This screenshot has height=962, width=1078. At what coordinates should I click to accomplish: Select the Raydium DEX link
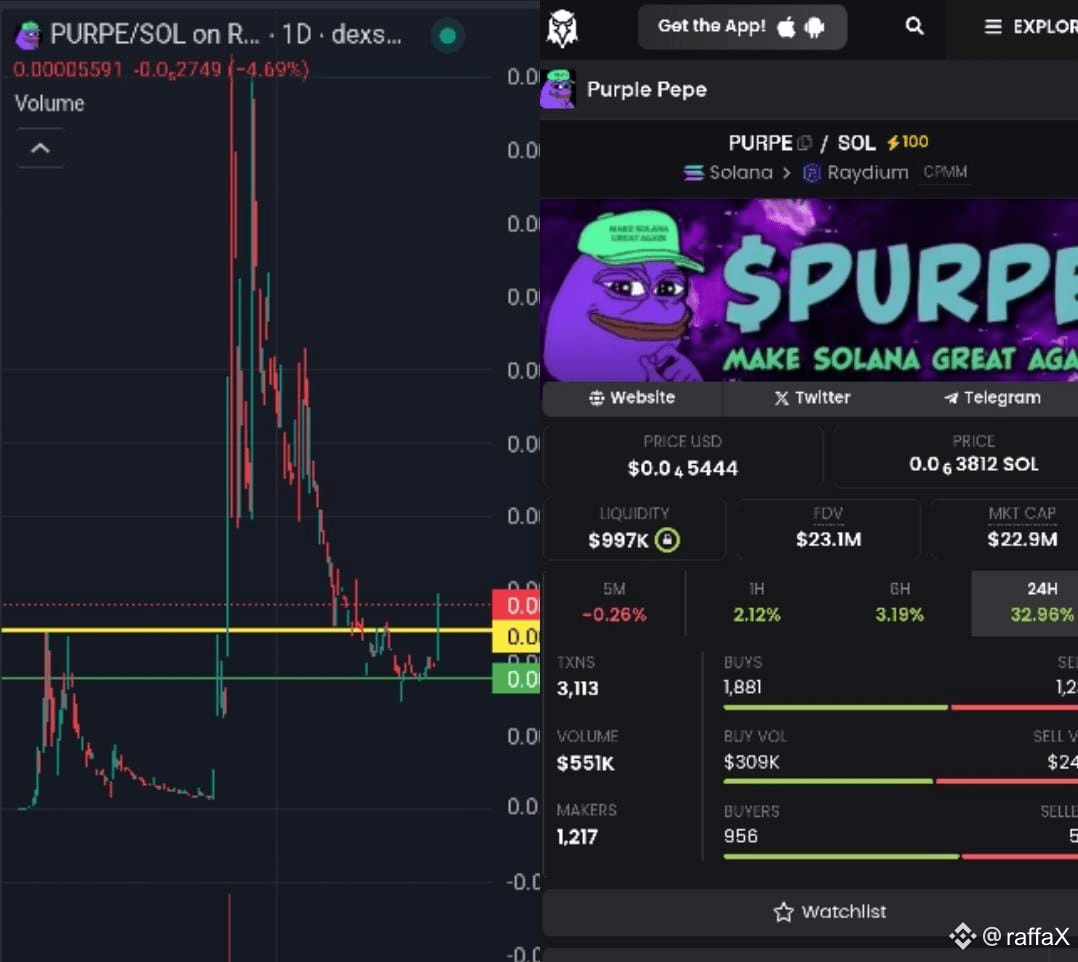(857, 173)
